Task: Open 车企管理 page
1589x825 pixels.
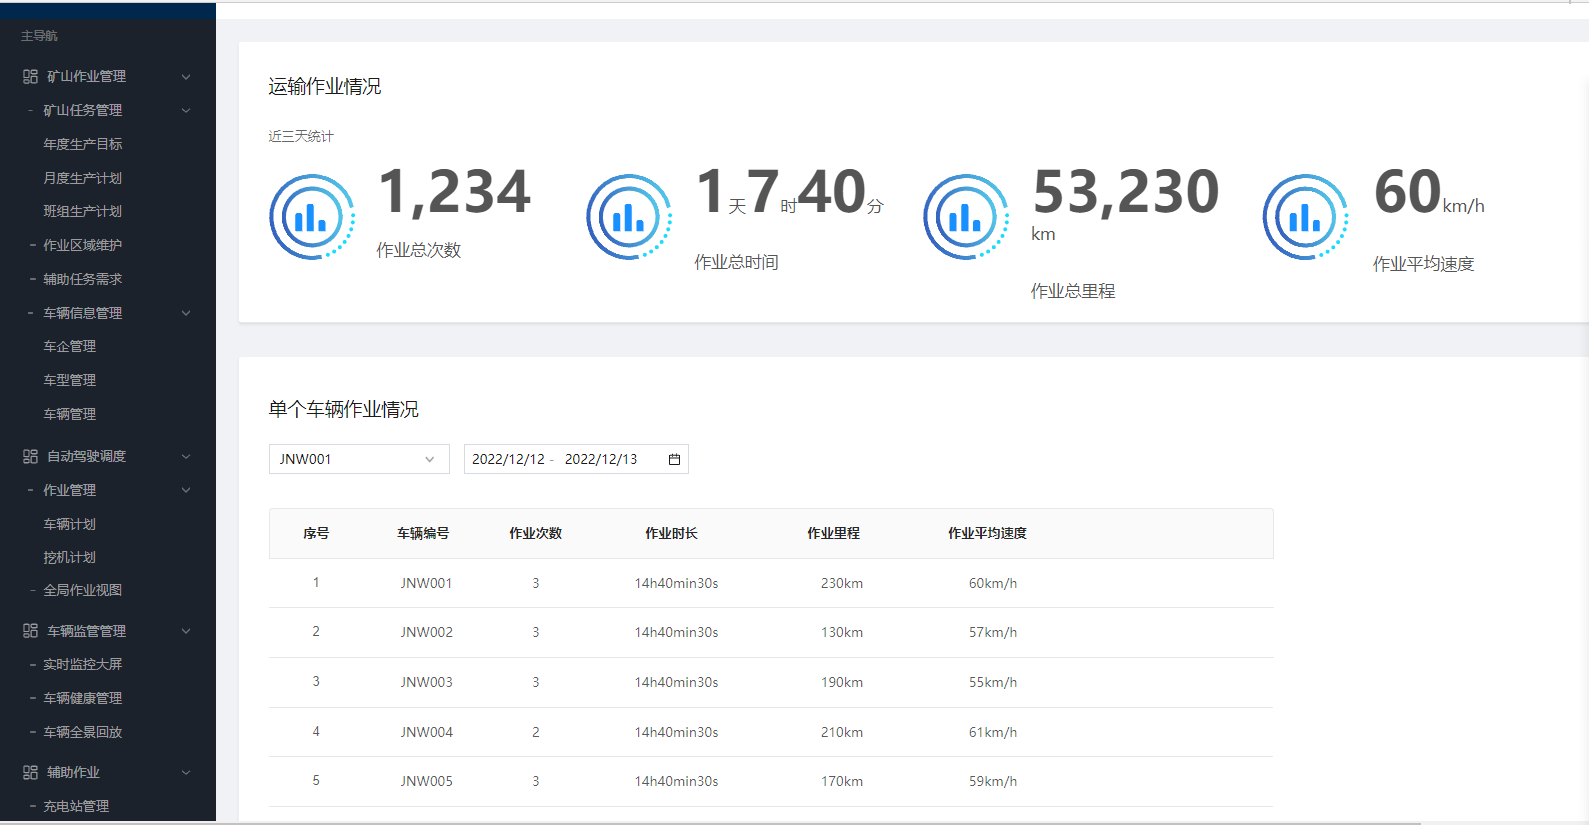Action: click(x=70, y=346)
